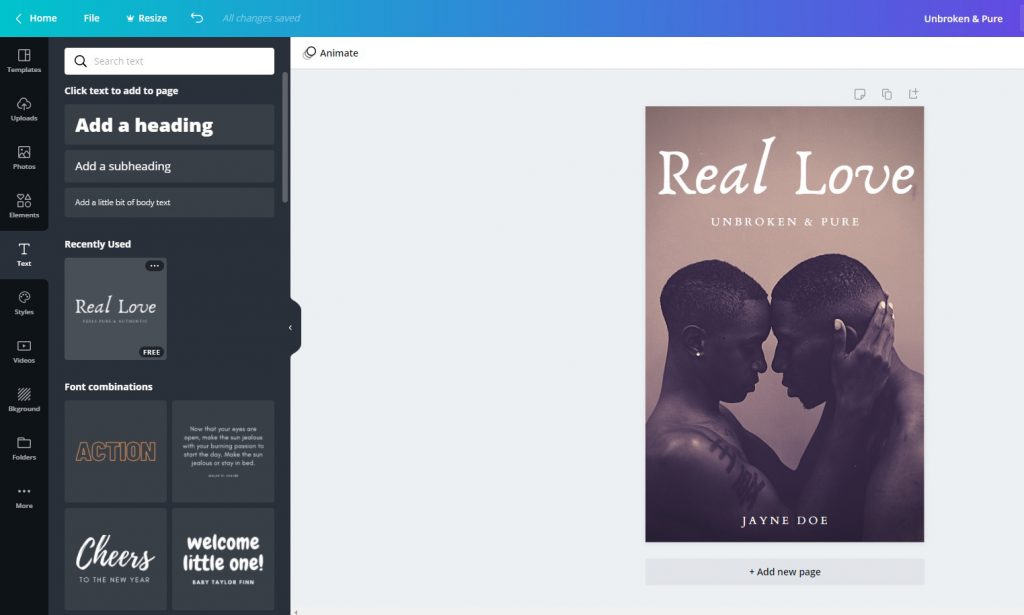The height and width of the screenshot is (615, 1024).
Task: Open the Styles sidebar panel
Action: tap(24, 302)
